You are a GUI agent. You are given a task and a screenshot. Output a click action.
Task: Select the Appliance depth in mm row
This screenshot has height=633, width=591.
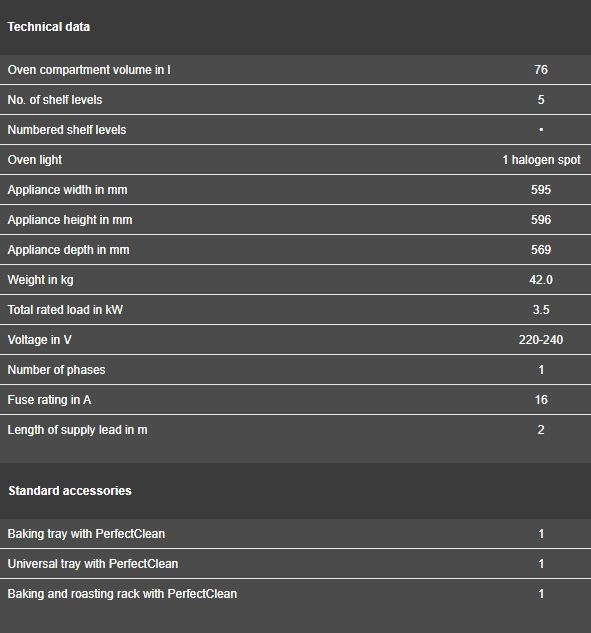point(296,250)
